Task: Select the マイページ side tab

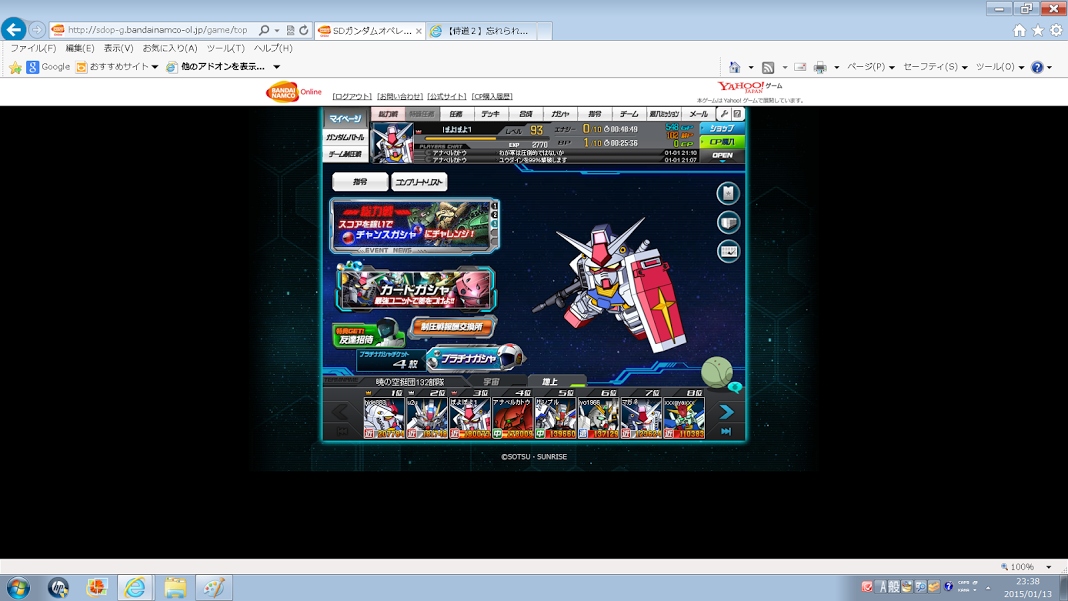Action: pos(345,119)
